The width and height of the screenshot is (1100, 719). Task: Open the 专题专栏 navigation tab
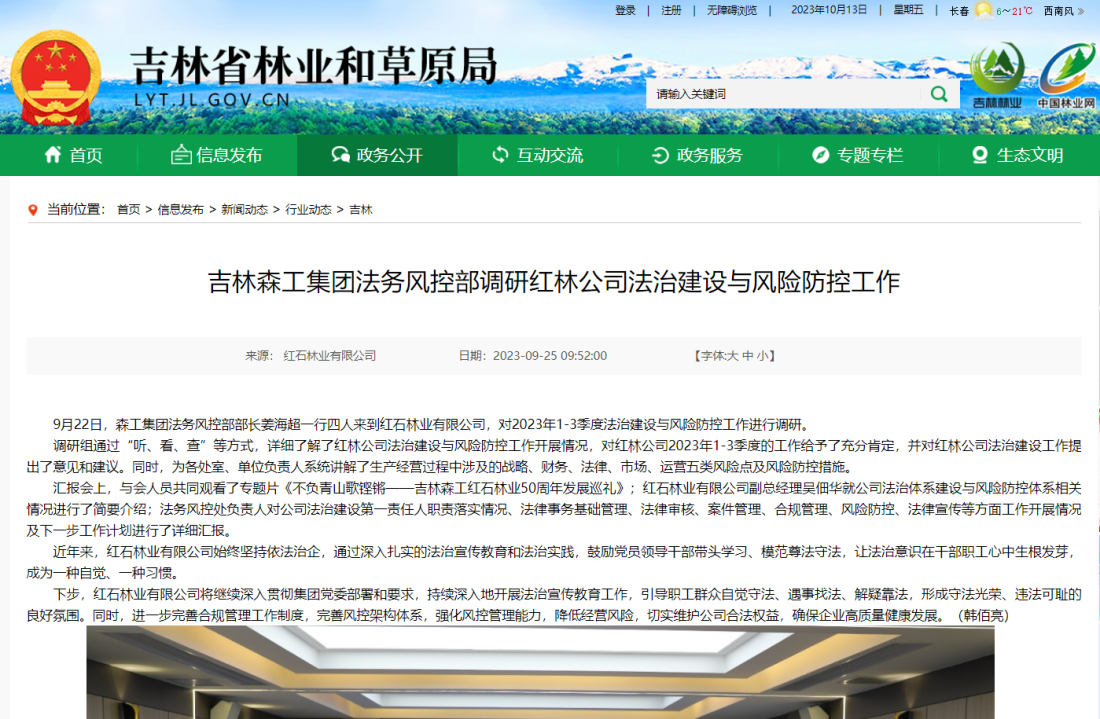click(x=857, y=155)
